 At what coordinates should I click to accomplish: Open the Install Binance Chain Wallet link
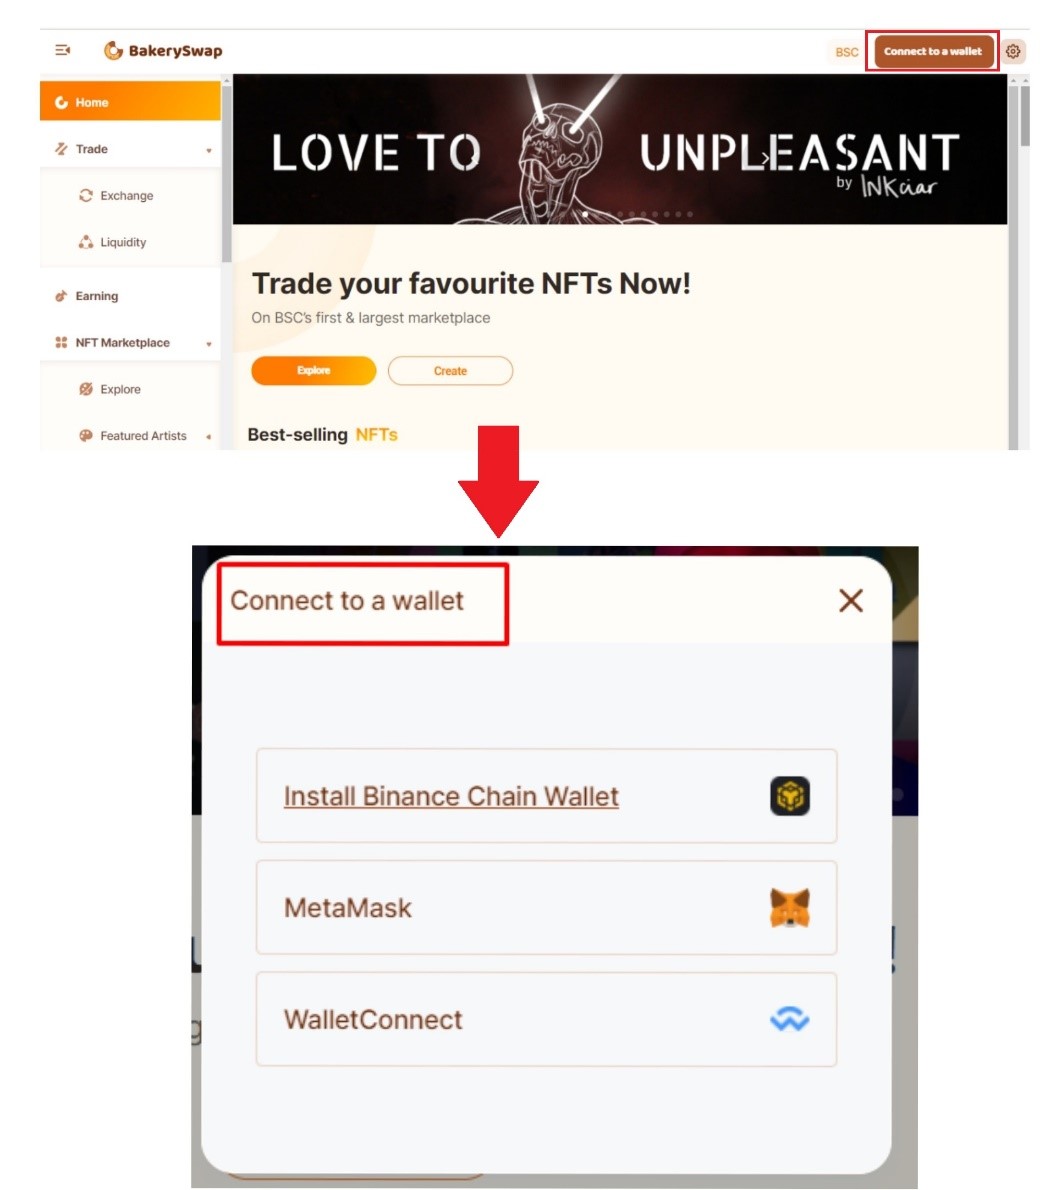coord(451,796)
